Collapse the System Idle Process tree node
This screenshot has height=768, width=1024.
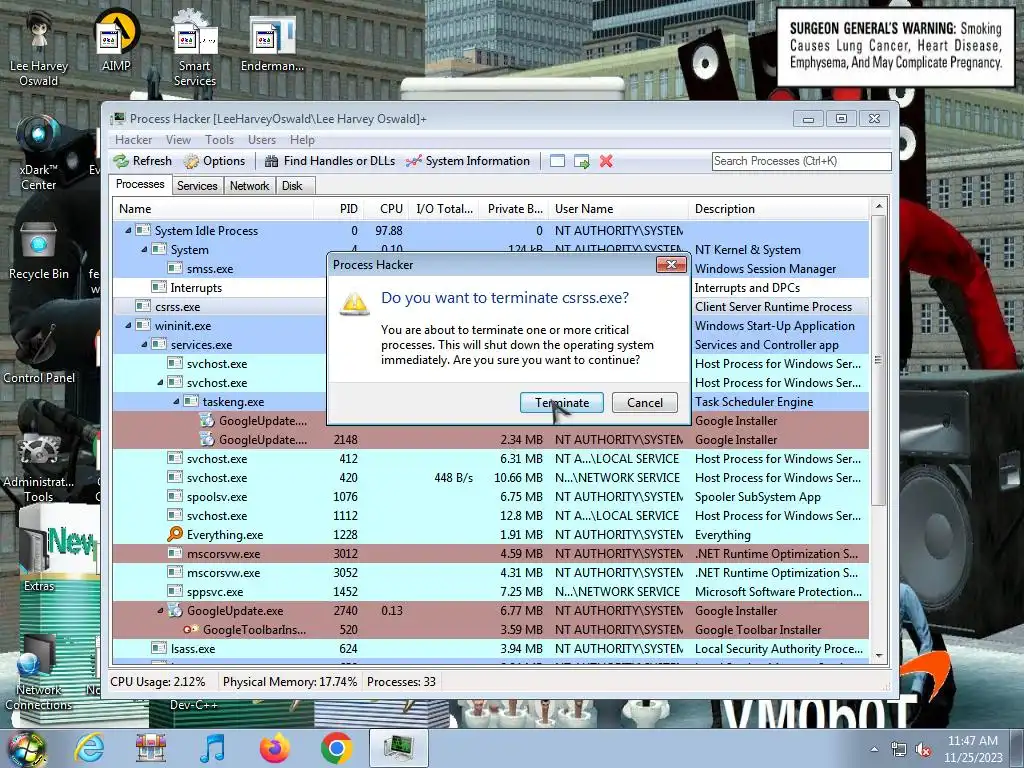click(128, 231)
